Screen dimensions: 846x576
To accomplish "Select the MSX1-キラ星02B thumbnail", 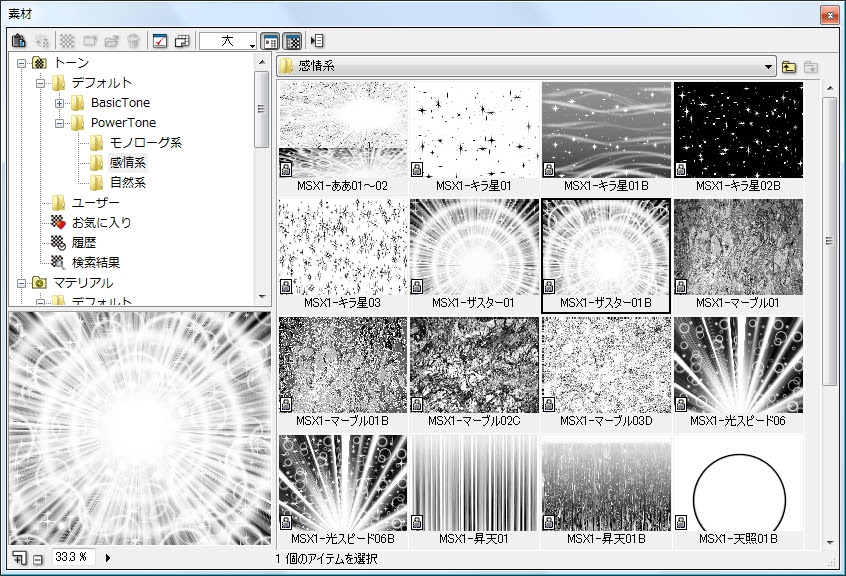I will point(738,138).
